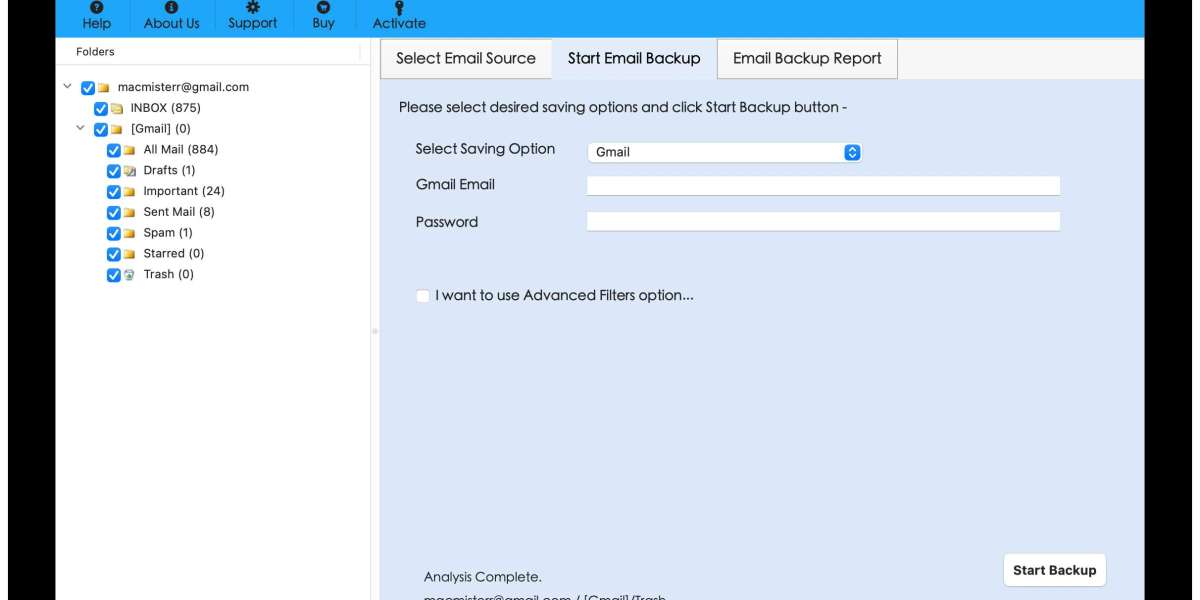Screen dimensions: 1200x600
Task: Collapse the macmisterr@gmail.com tree node
Action: pyautogui.click(x=68, y=87)
